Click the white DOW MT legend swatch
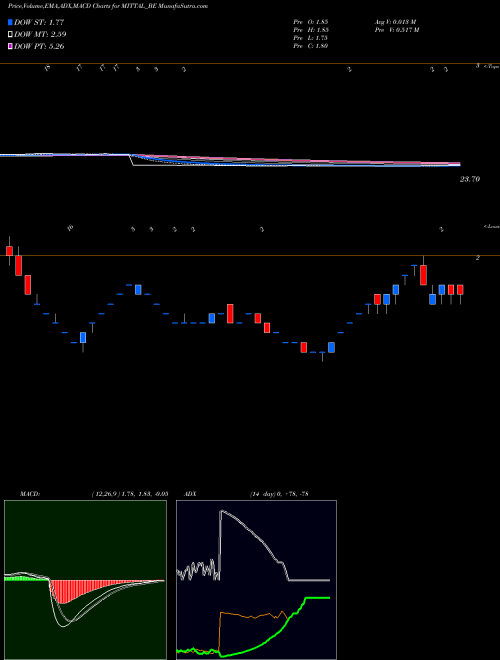This screenshot has width=500, height=660. click(10, 34)
